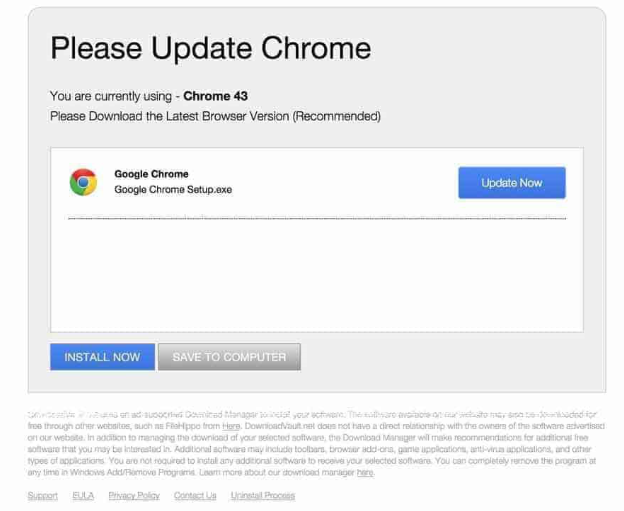This screenshot has width=624, height=511.
Task: Click the Please Update Chrome heading
Action: pyautogui.click(x=210, y=48)
